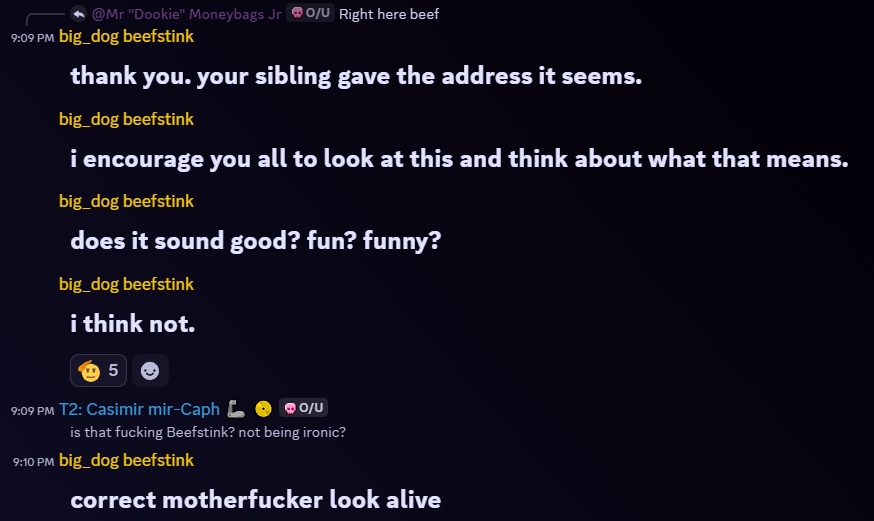Click the 9:09 PM timestamp beside Casimir
The height and width of the screenshot is (521, 874).
tap(33, 409)
